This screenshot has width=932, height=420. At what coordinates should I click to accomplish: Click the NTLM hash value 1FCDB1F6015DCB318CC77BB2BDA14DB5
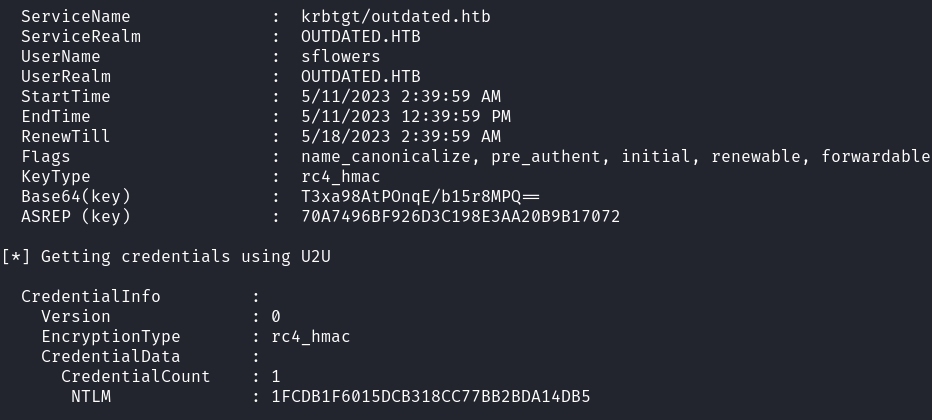pos(430,397)
